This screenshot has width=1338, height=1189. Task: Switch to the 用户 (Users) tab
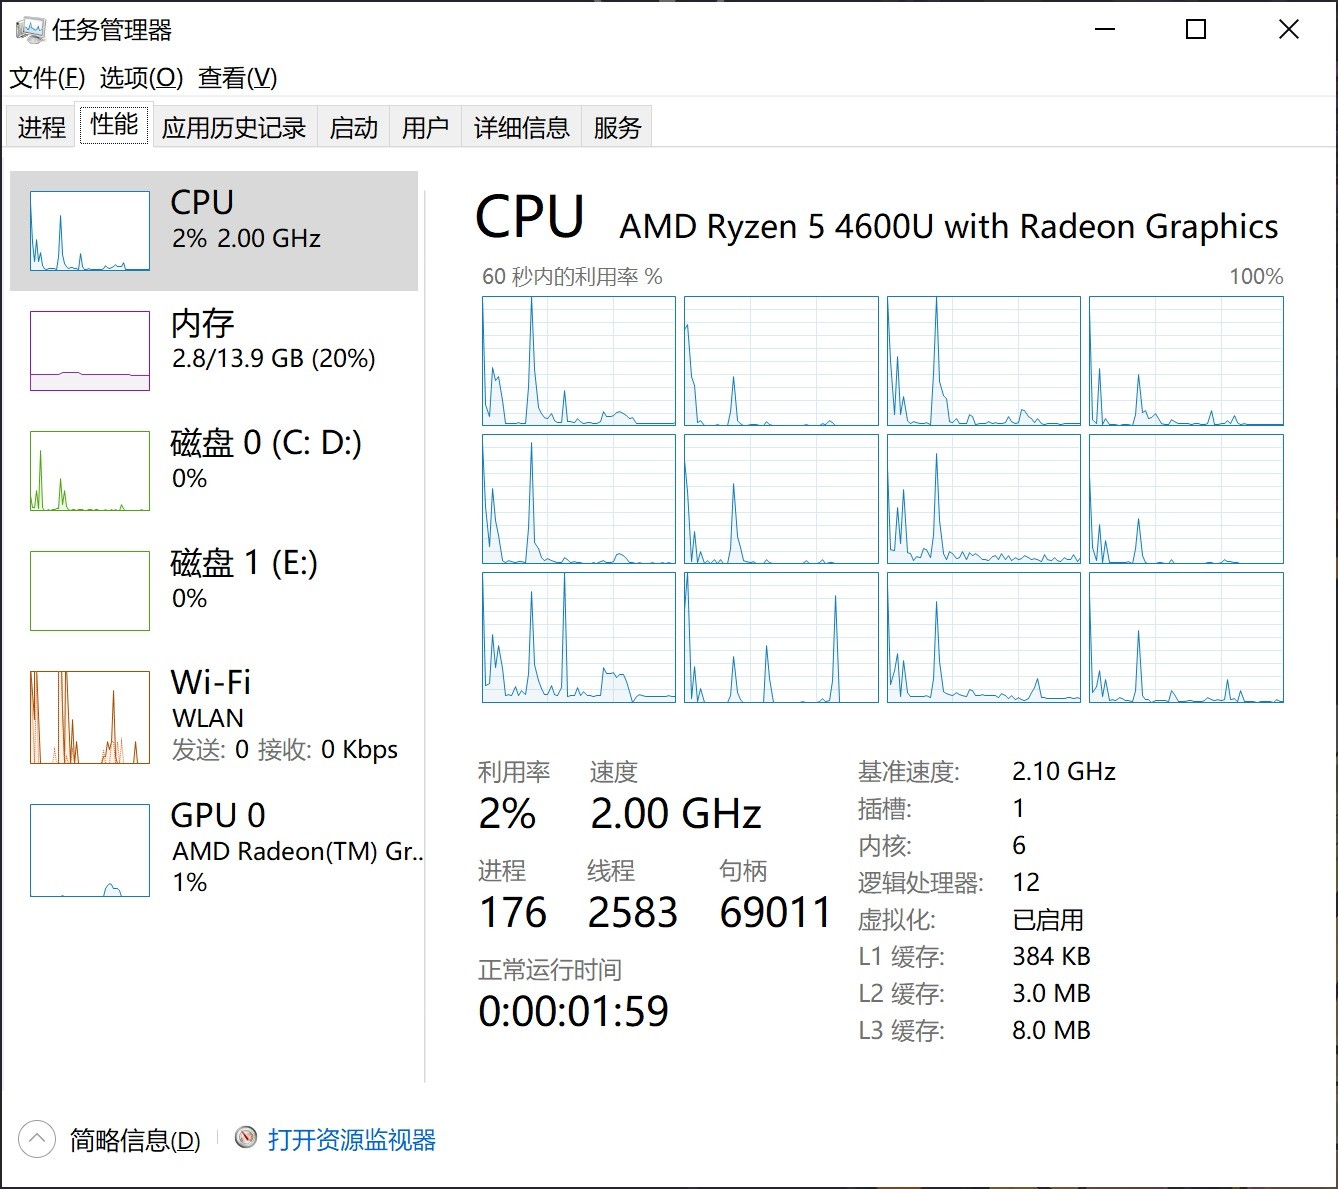pos(425,127)
